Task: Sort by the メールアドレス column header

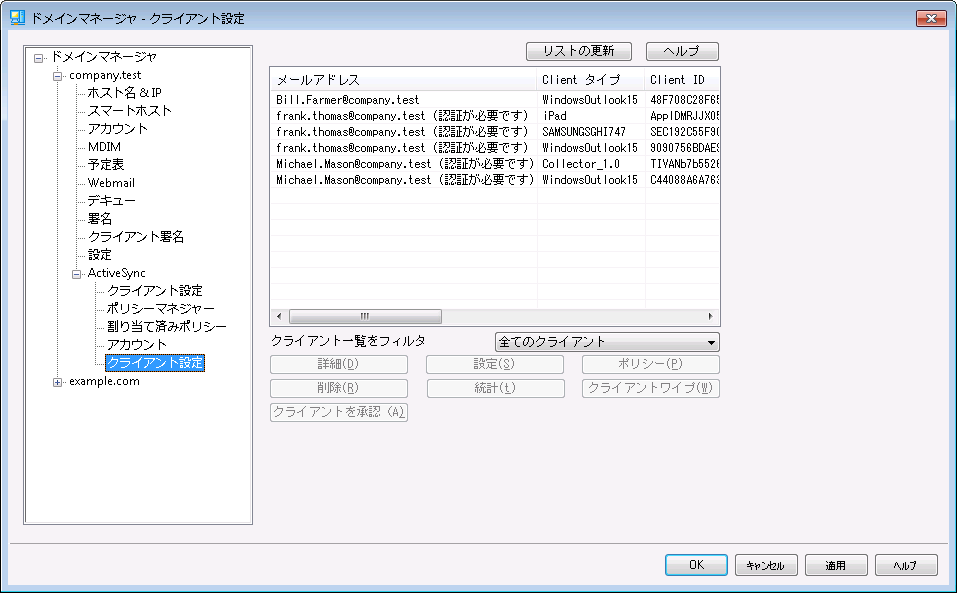Action: (403, 80)
